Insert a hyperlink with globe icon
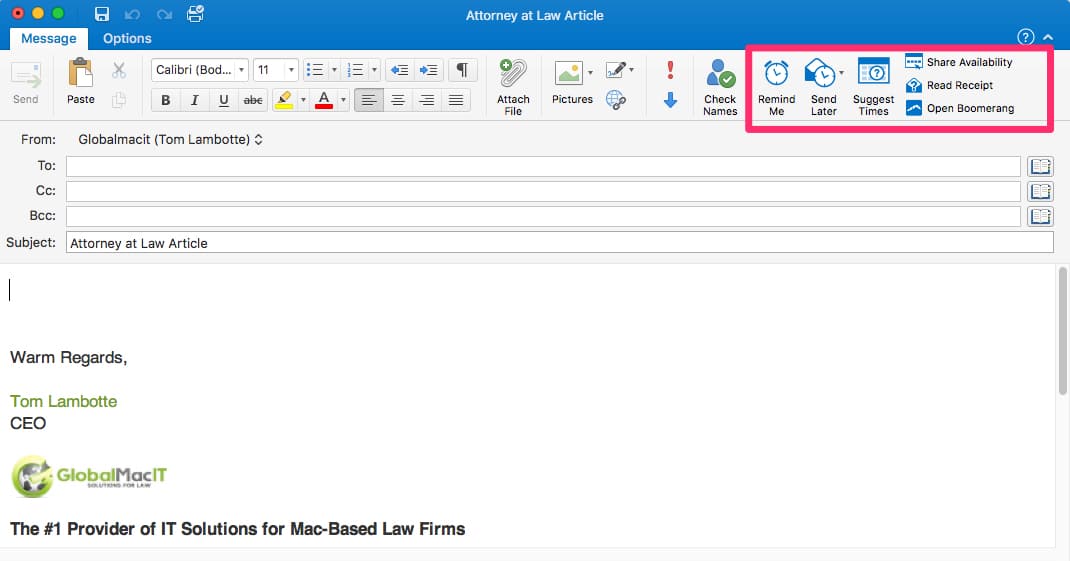This screenshot has height=561, width=1070. pos(616,100)
